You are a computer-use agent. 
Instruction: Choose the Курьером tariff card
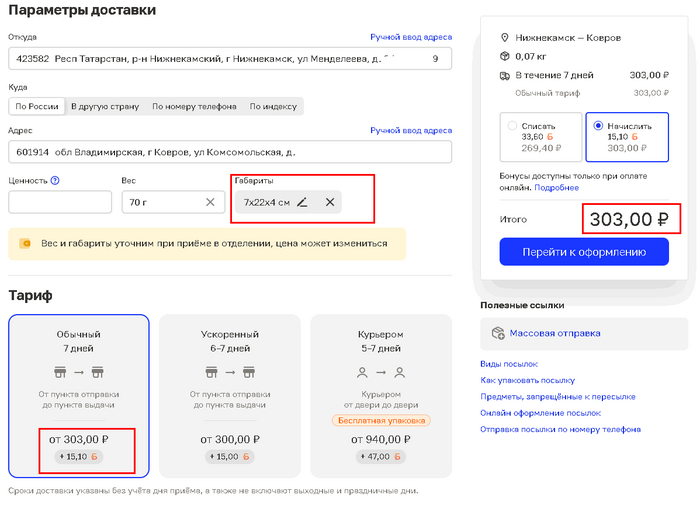(381, 396)
